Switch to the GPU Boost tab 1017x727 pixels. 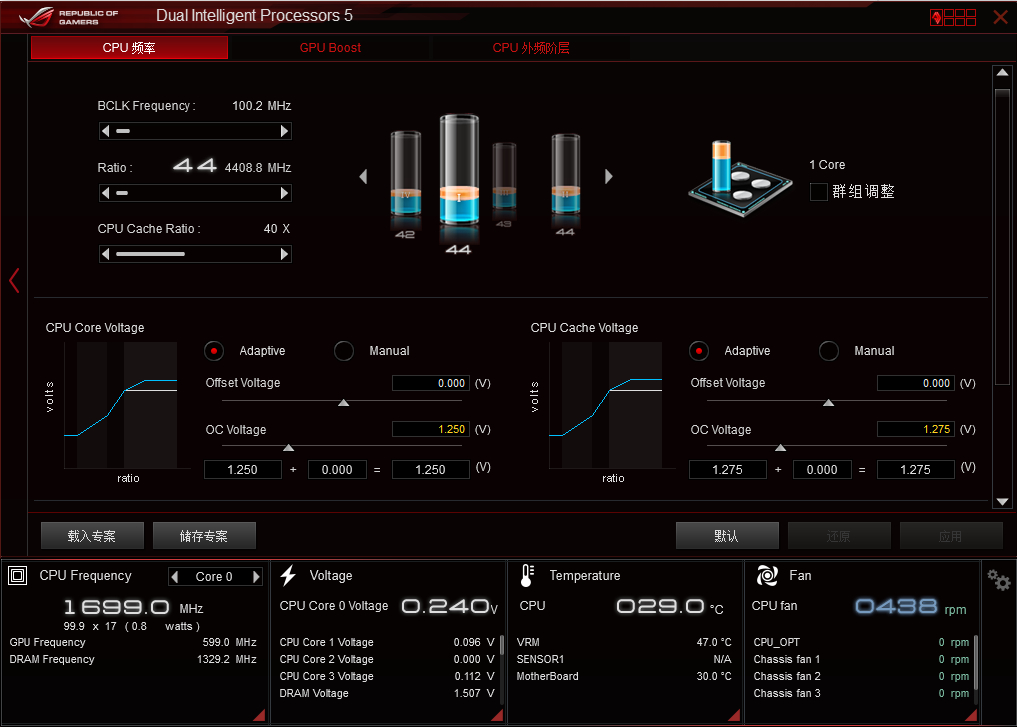click(330, 47)
